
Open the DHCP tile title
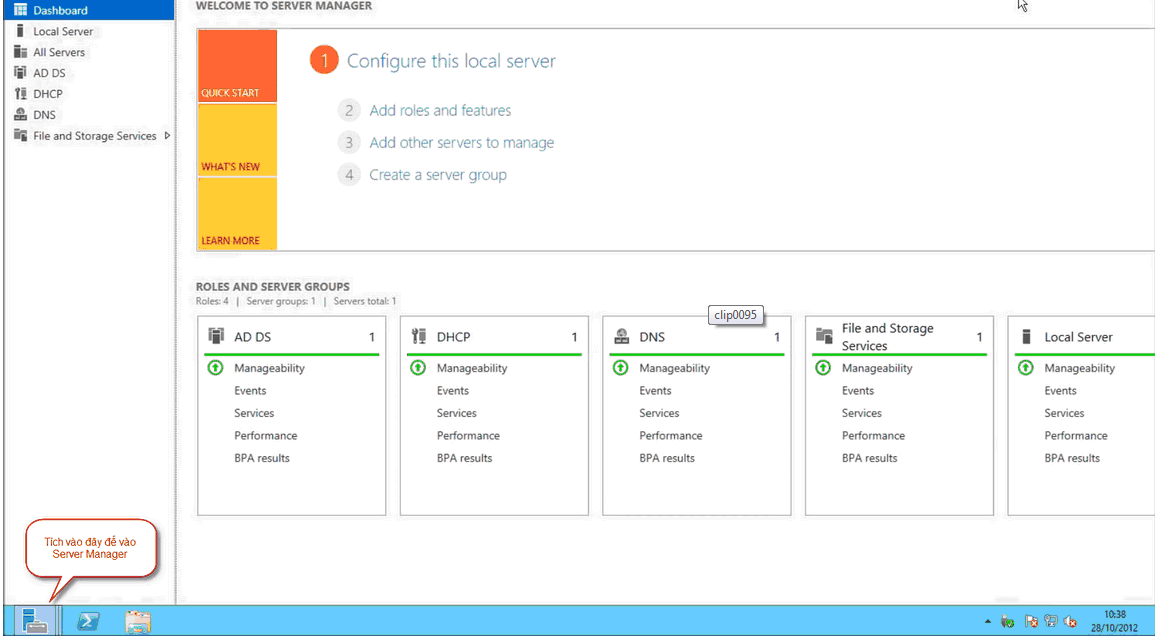point(453,337)
